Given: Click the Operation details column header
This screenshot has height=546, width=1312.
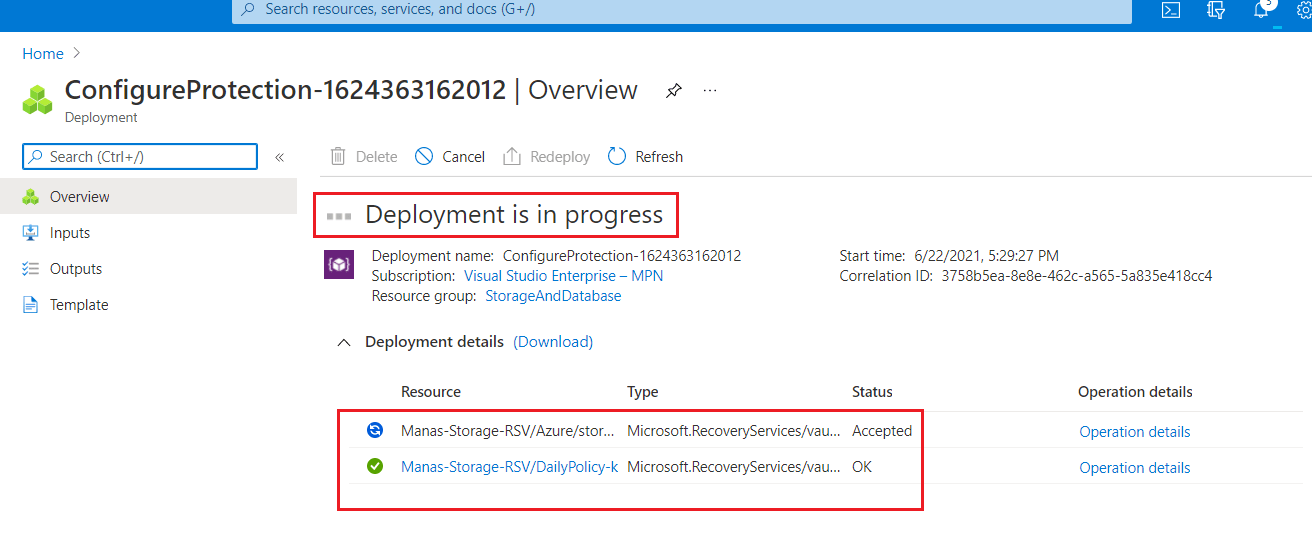Looking at the screenshot, I should pos(1135,392).
